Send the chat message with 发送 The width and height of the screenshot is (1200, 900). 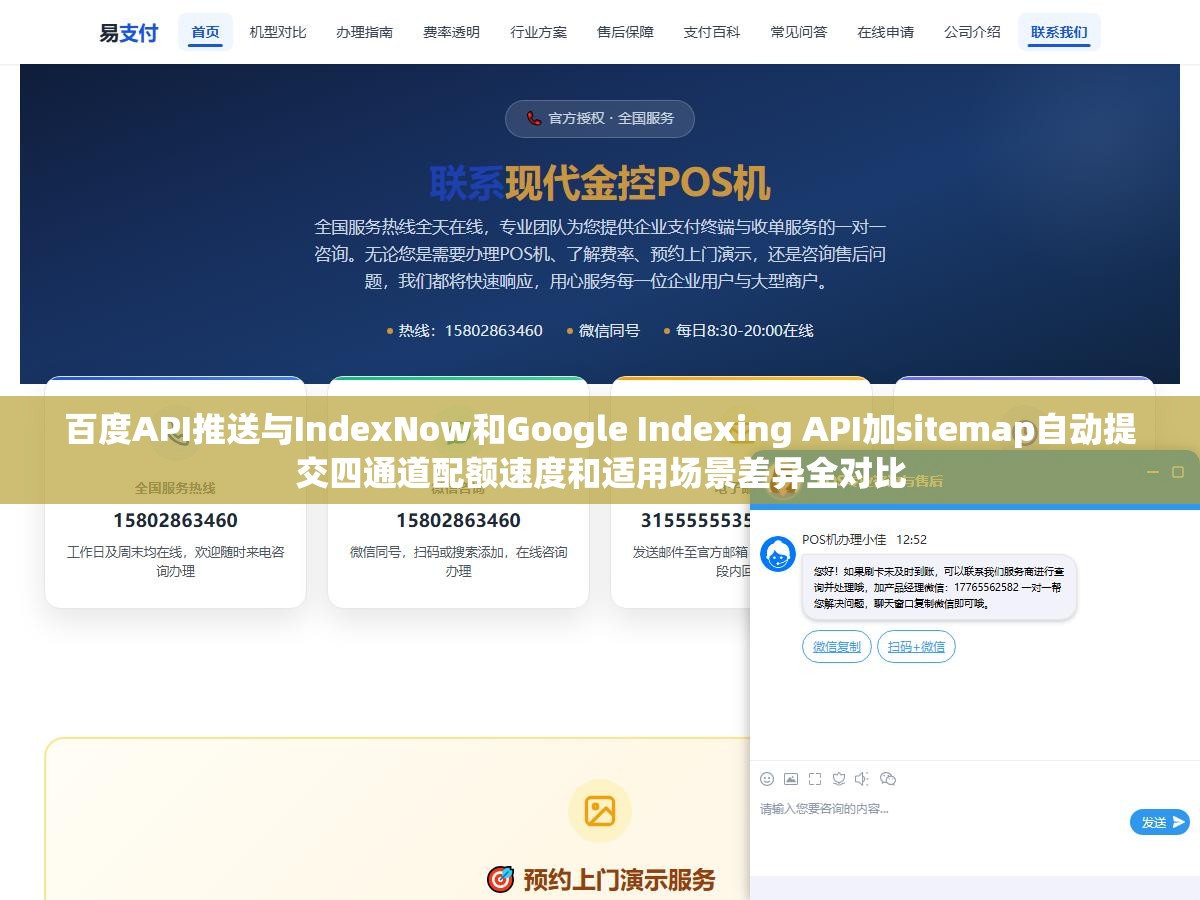point(1160,822)
